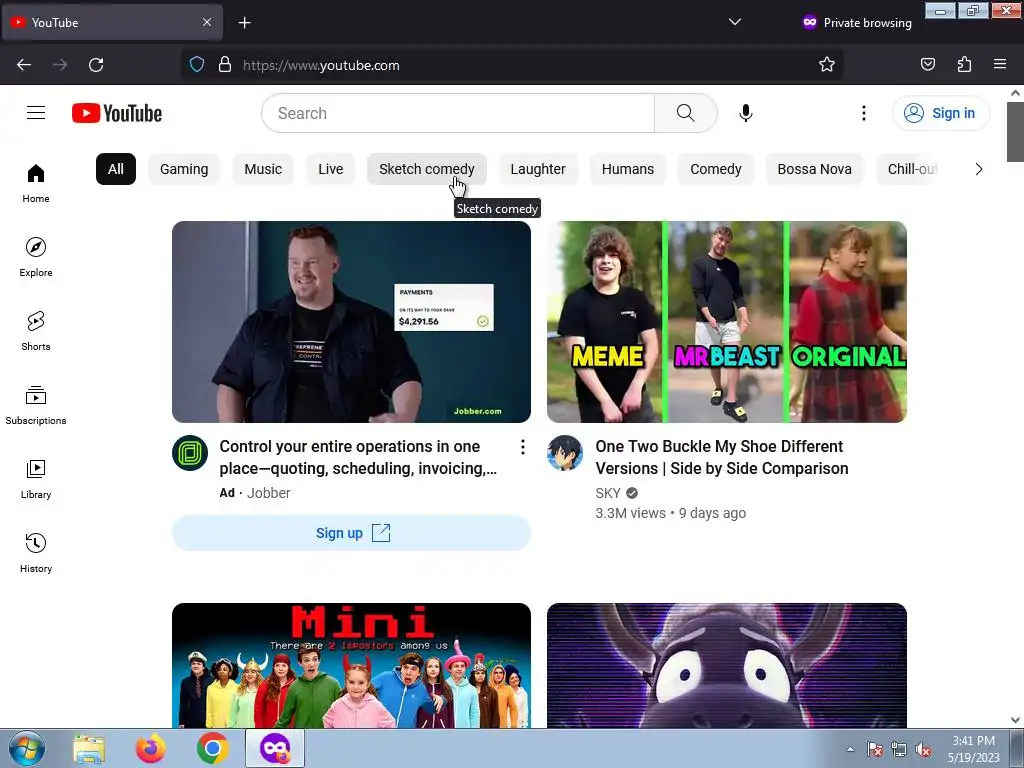This screenshot has height=768, width=1024.
Task: Open the tracking protection shield icon
Action: 197,65
